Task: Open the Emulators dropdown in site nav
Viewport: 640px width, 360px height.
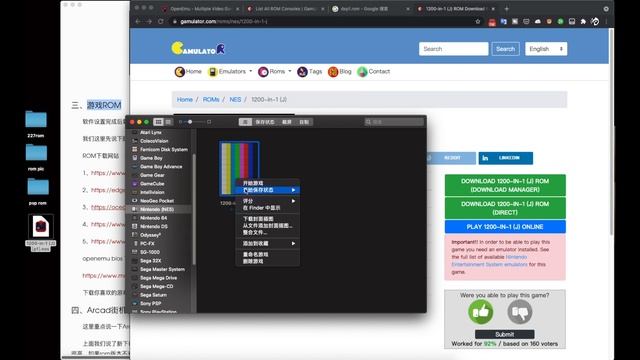Action: click(x=230, y=71)
